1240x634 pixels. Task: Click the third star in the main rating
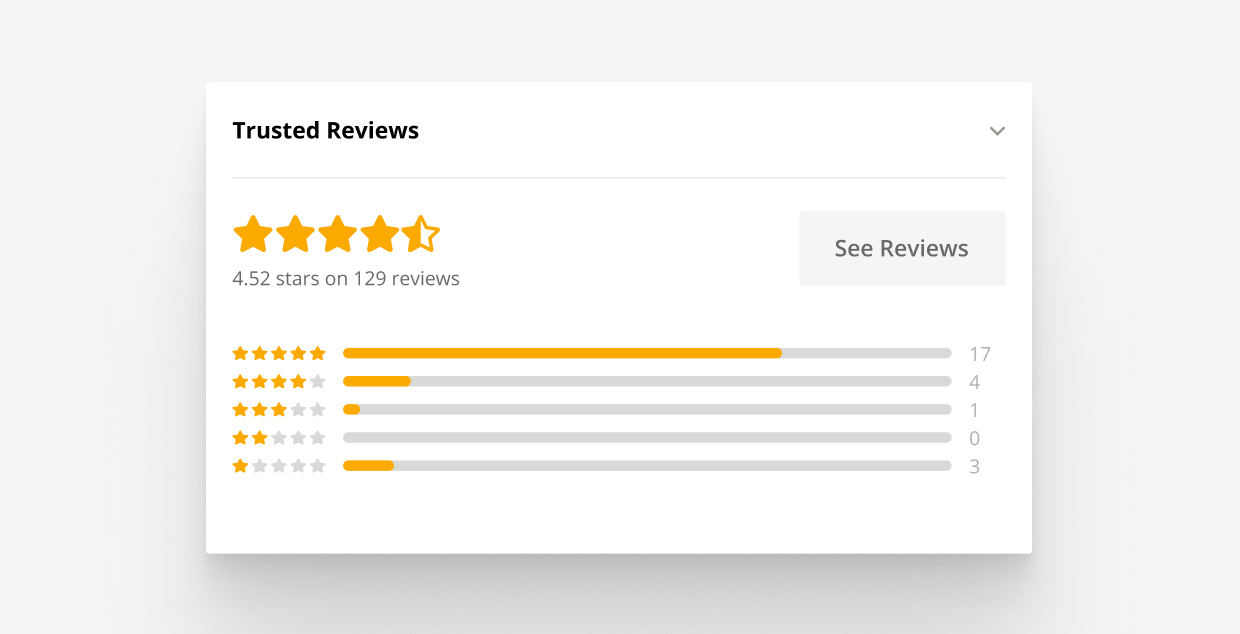tap(337, 233)
